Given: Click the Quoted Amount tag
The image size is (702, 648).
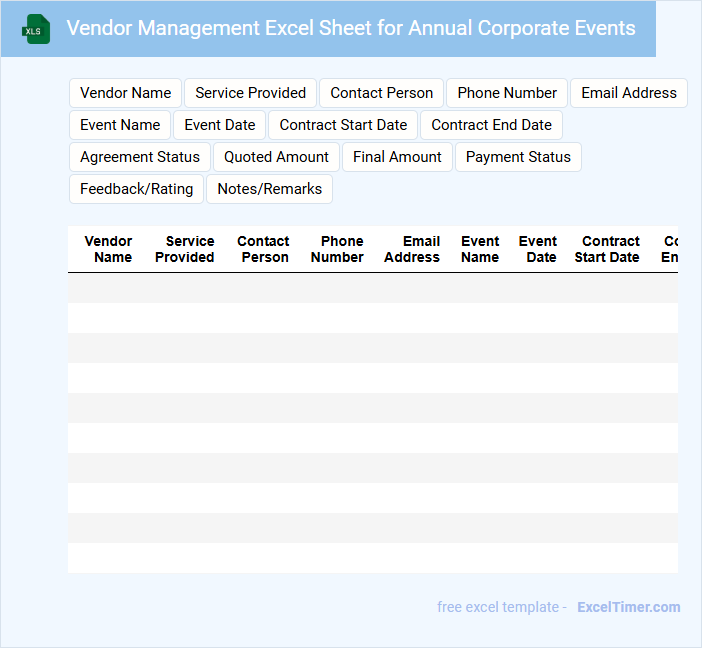Looking at the screenshot, I should click(x=276, y=157).
